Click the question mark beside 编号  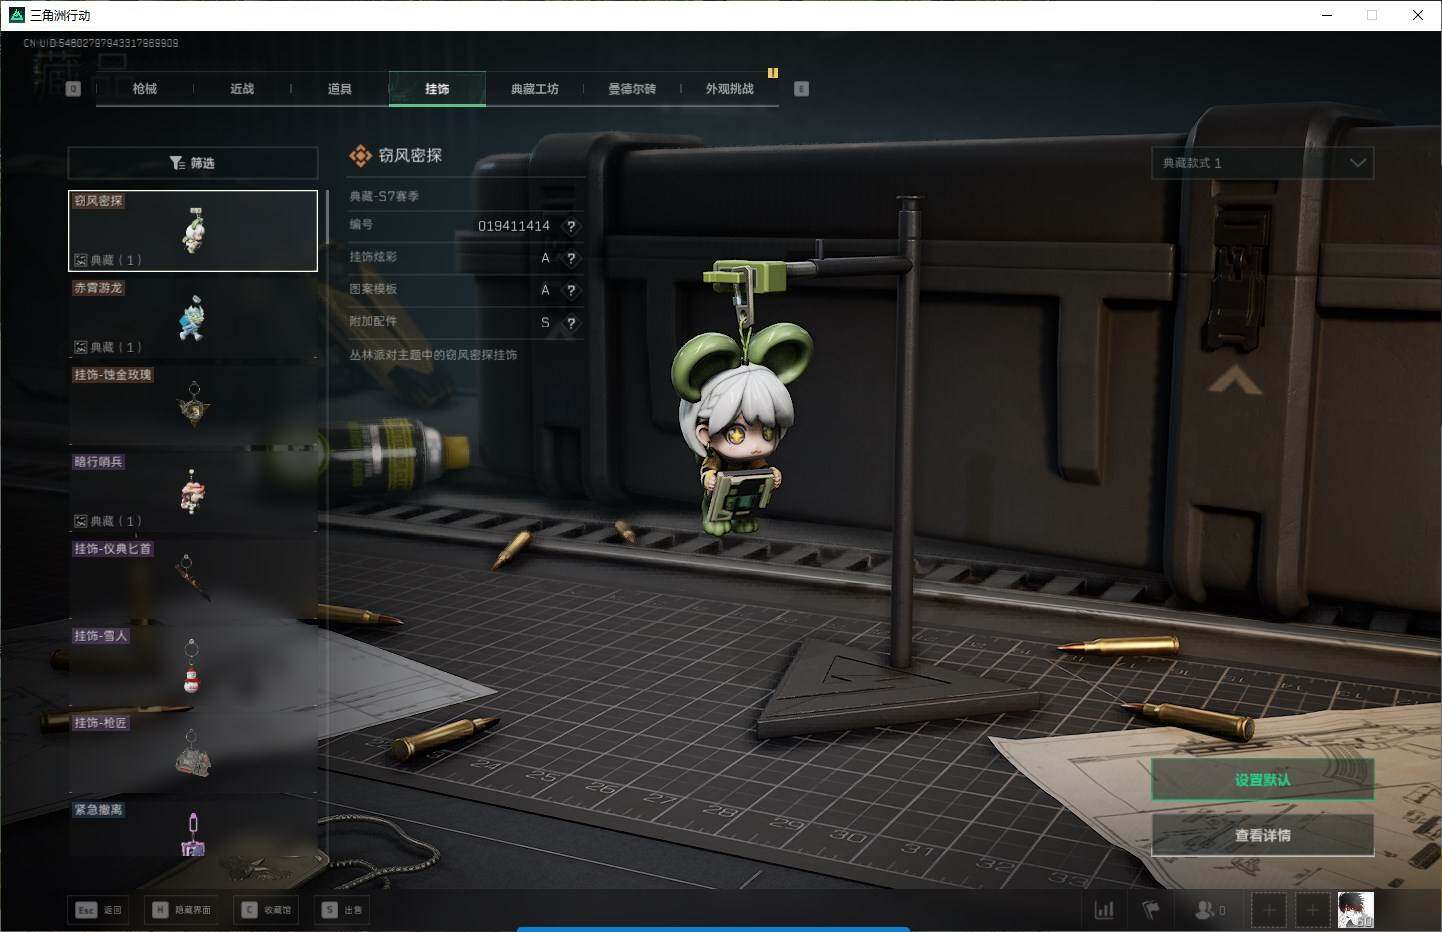pos(571,226)
